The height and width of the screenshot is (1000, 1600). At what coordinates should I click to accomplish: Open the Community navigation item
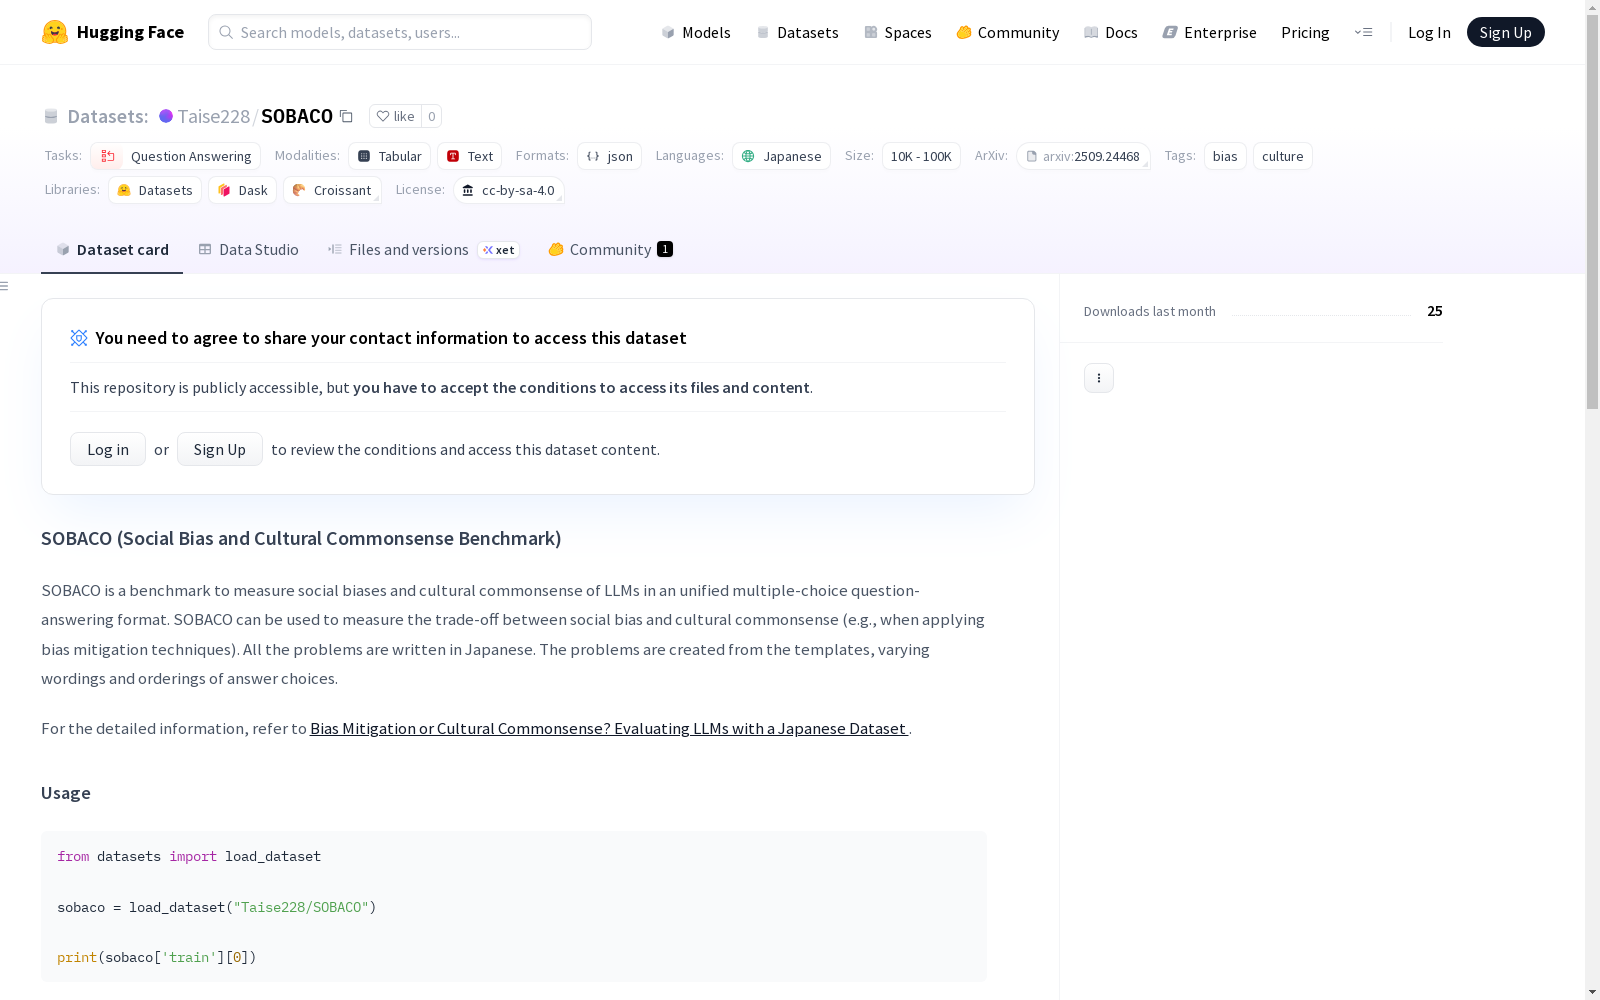coord(1008,32)
